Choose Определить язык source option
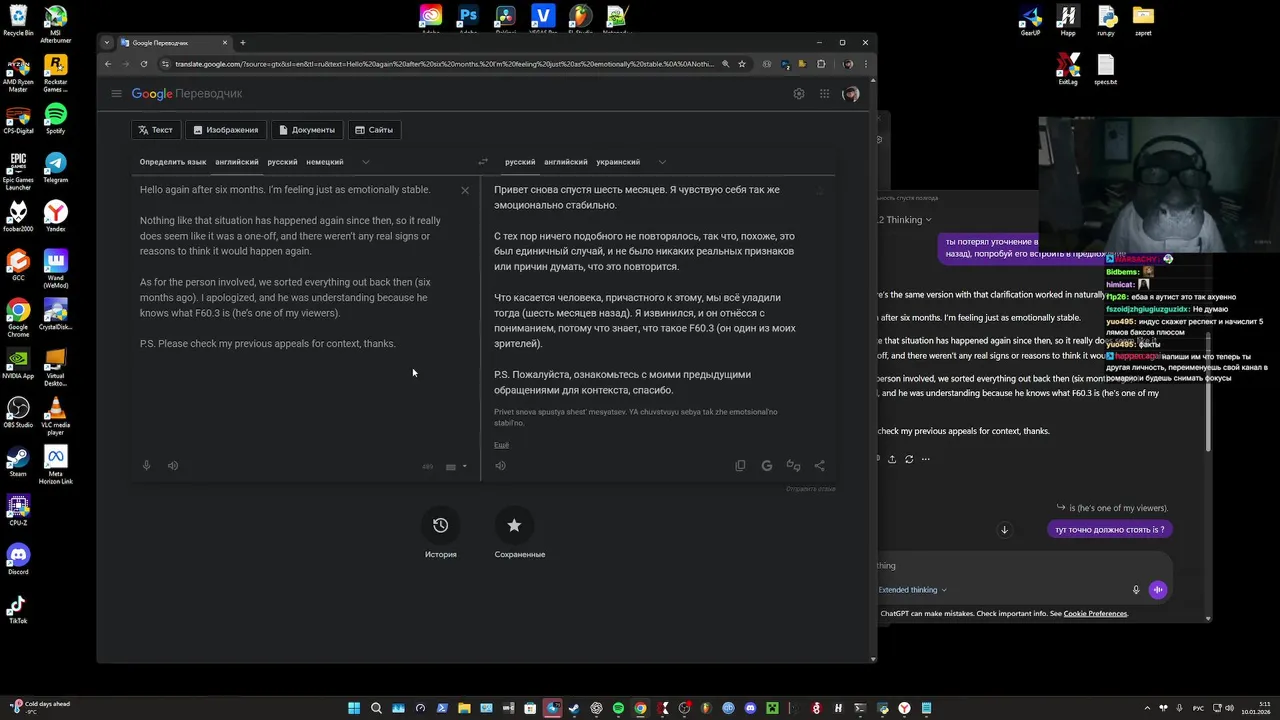Image resolution: width=1280 pixels, height=720 pixels. point(173,162)
